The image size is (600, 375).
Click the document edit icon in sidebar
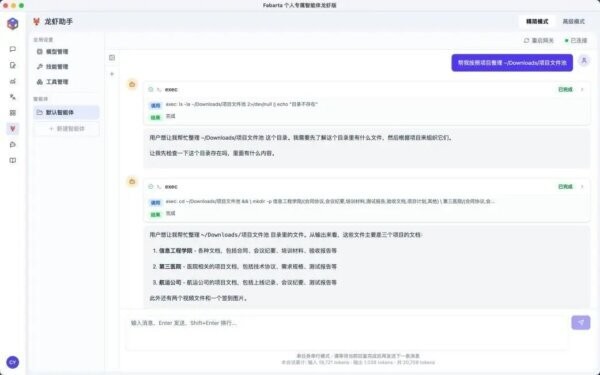pos(13,65)
